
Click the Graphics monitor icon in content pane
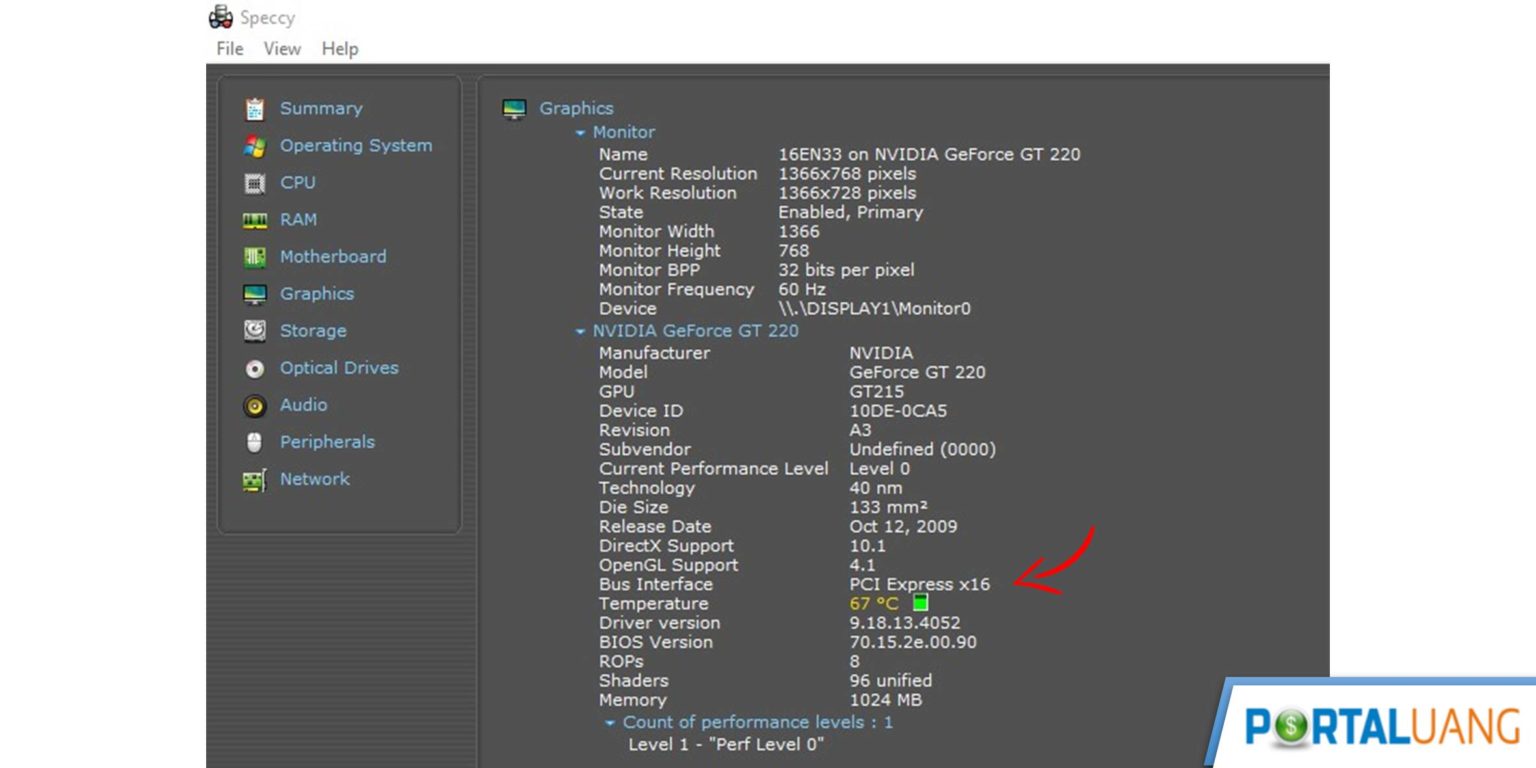[x=514, y=108]
